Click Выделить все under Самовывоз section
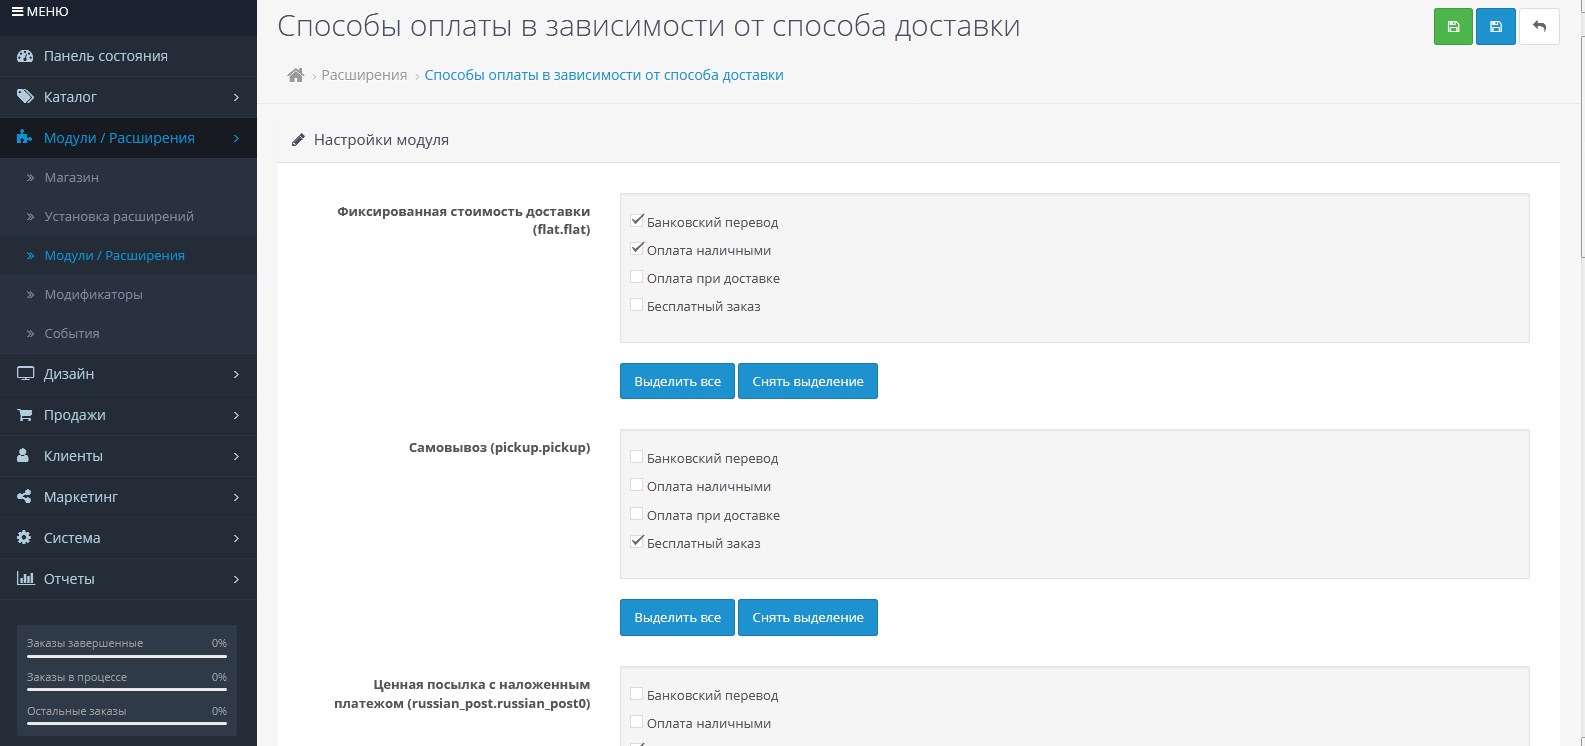Viewport: 1585px width, 746px height. pyautogui.click(x=677, y=617)
